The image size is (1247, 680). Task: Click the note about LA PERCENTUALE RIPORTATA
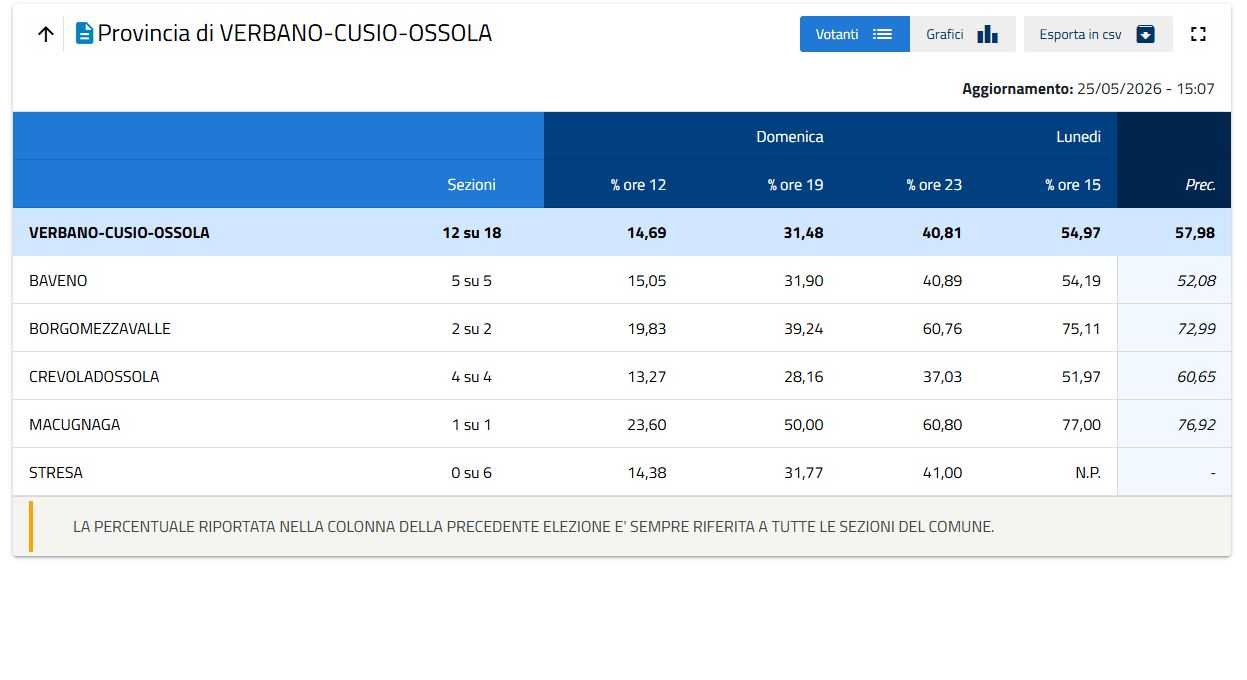pyautogui.click(x=534, y=526)
